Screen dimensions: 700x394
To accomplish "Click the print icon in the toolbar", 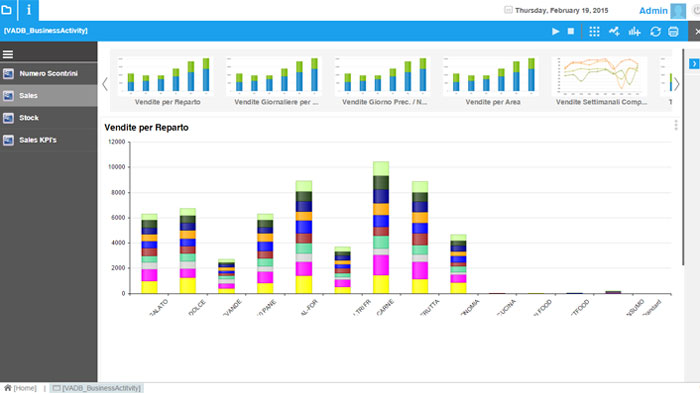I will pos(673,31).
